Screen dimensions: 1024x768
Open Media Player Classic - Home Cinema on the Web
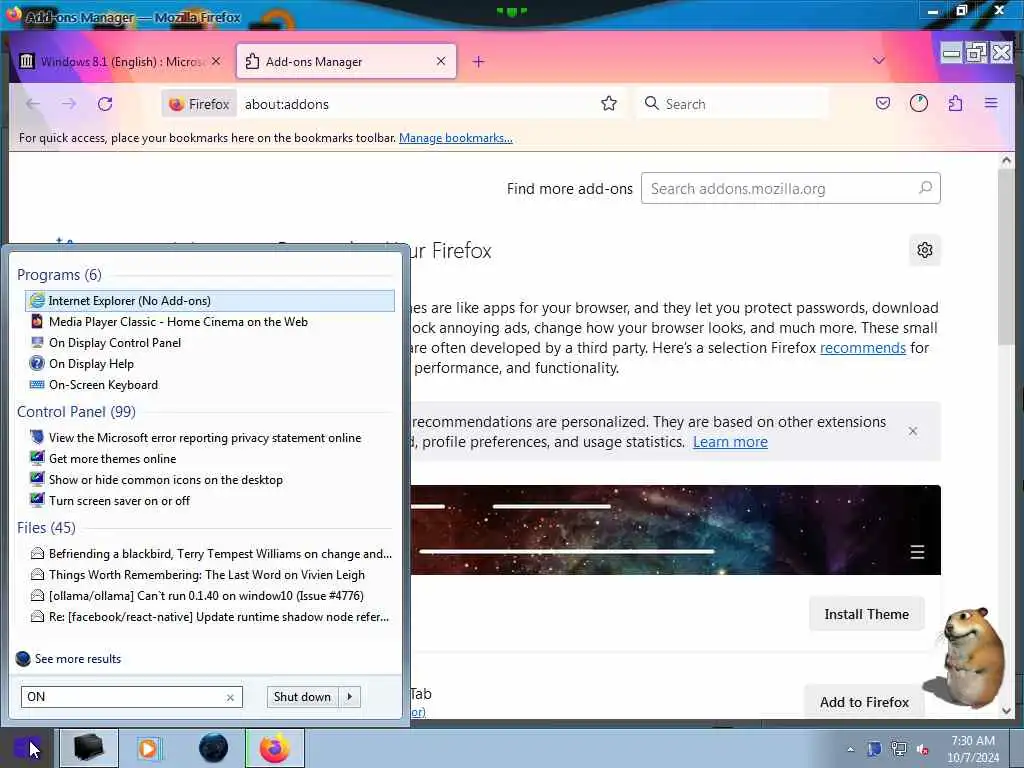click(x=210, y=321)
